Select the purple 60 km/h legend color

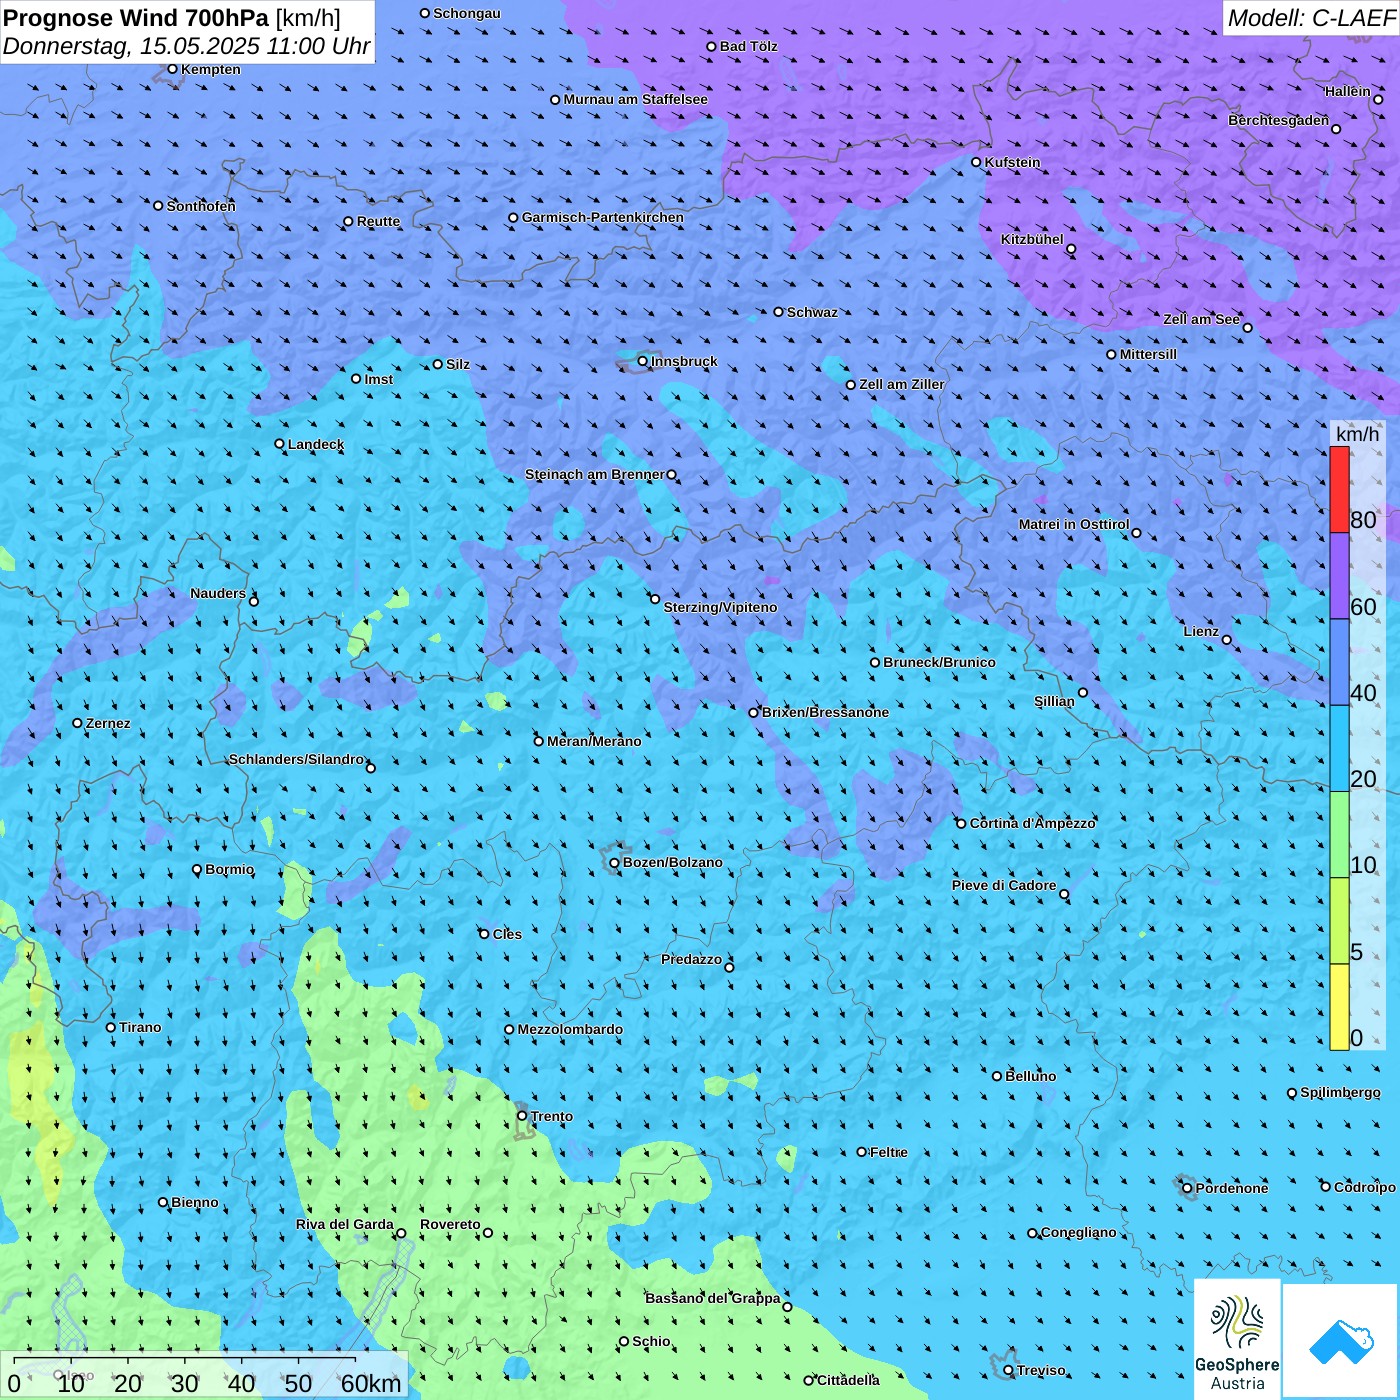point(1339,576)
